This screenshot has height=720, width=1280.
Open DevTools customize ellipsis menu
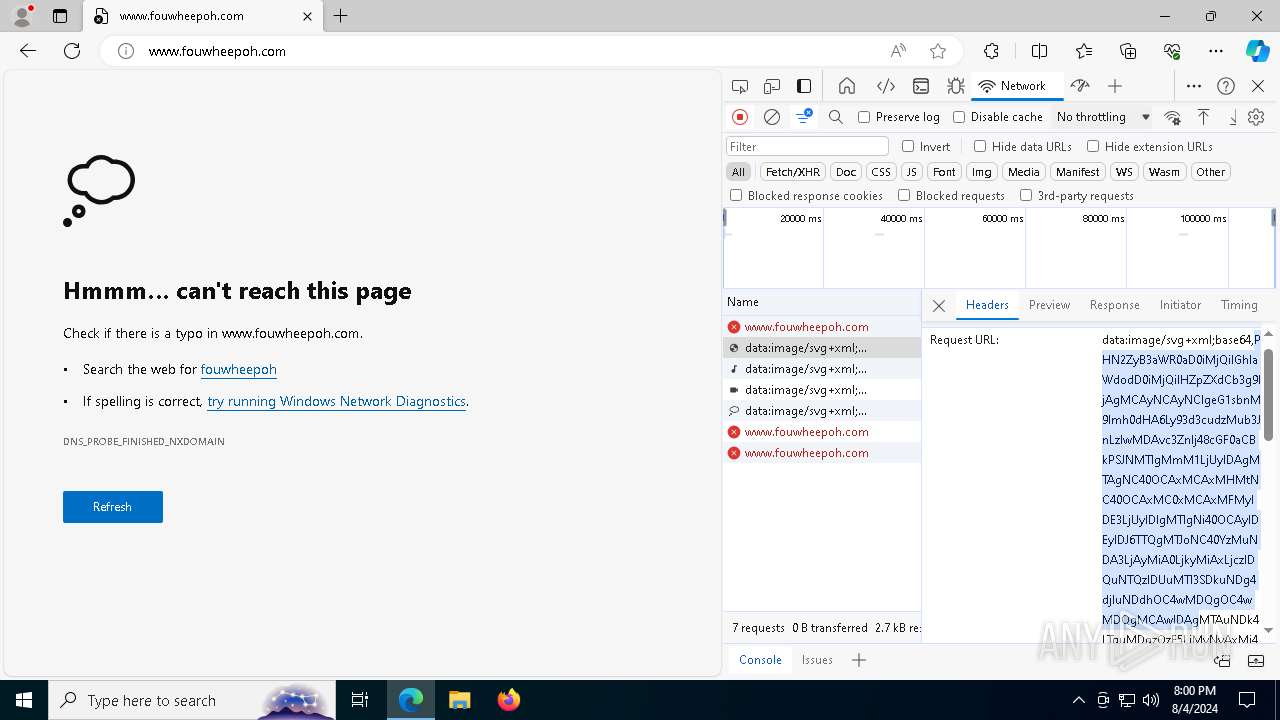pyautogui.click(x=1194, y=86)
